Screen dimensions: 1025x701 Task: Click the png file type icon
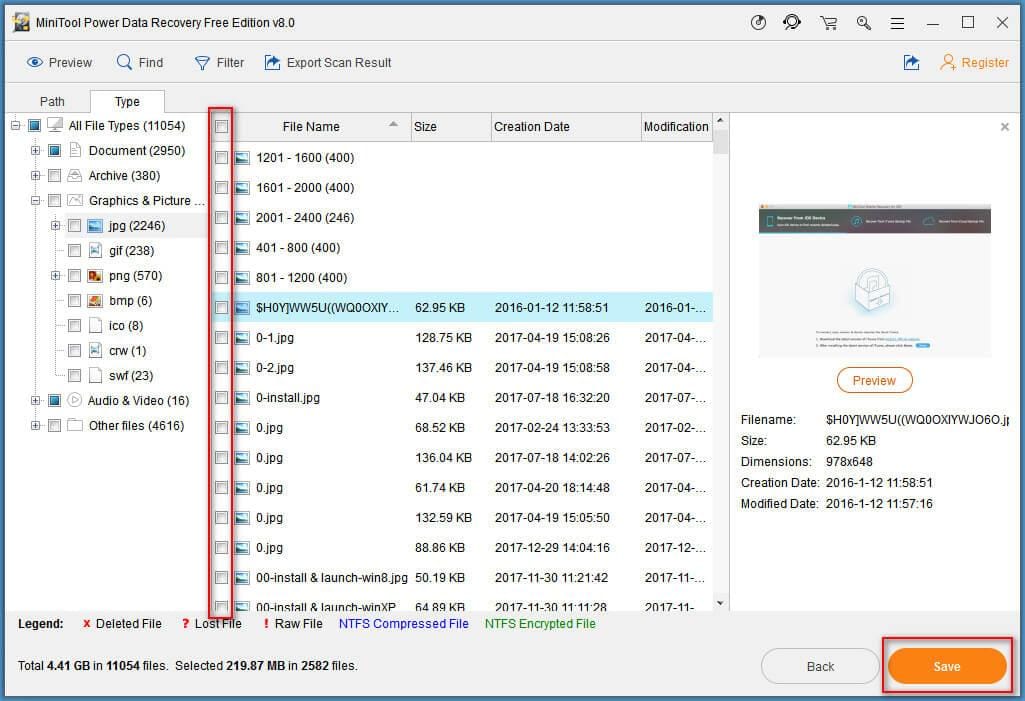[95, 275]
